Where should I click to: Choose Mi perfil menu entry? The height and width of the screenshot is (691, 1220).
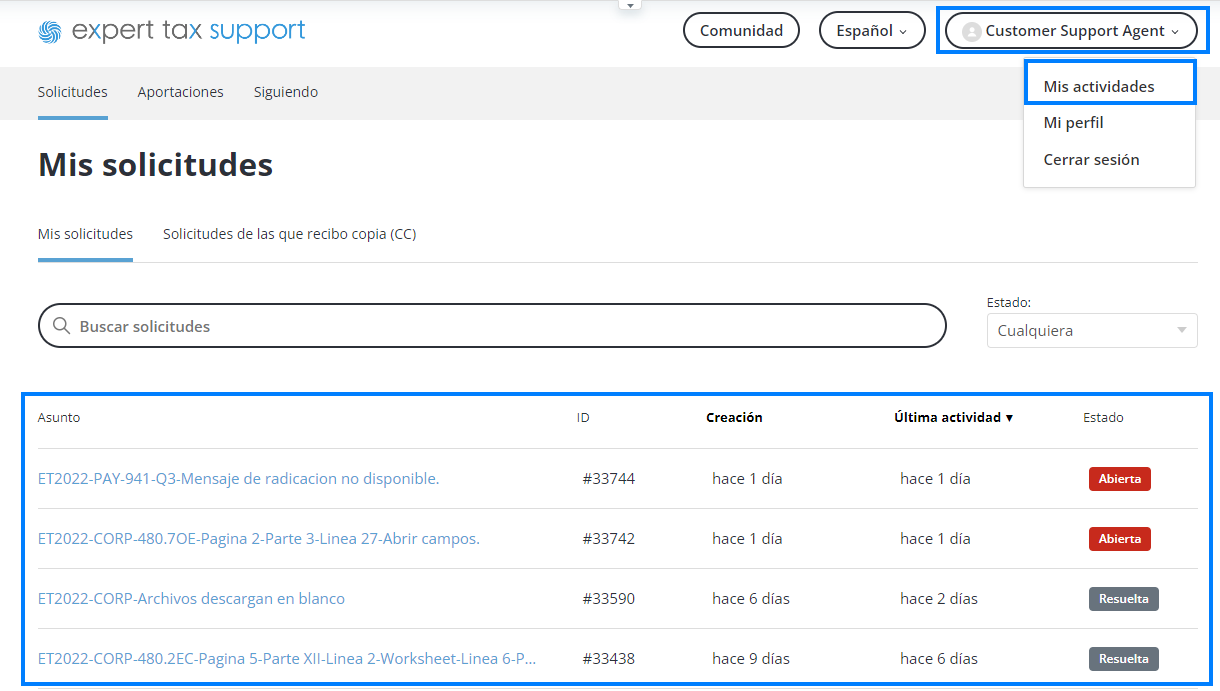[x=1073, y=123]
